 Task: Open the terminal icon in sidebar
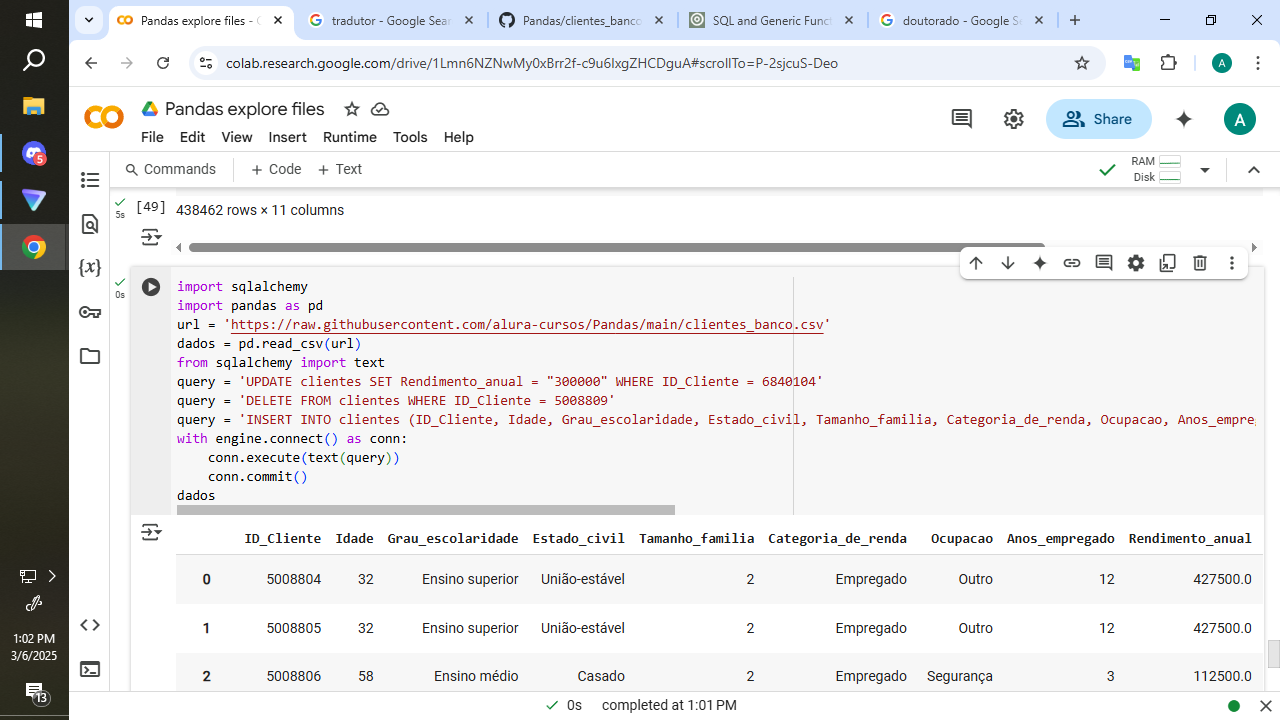(90, 669)
